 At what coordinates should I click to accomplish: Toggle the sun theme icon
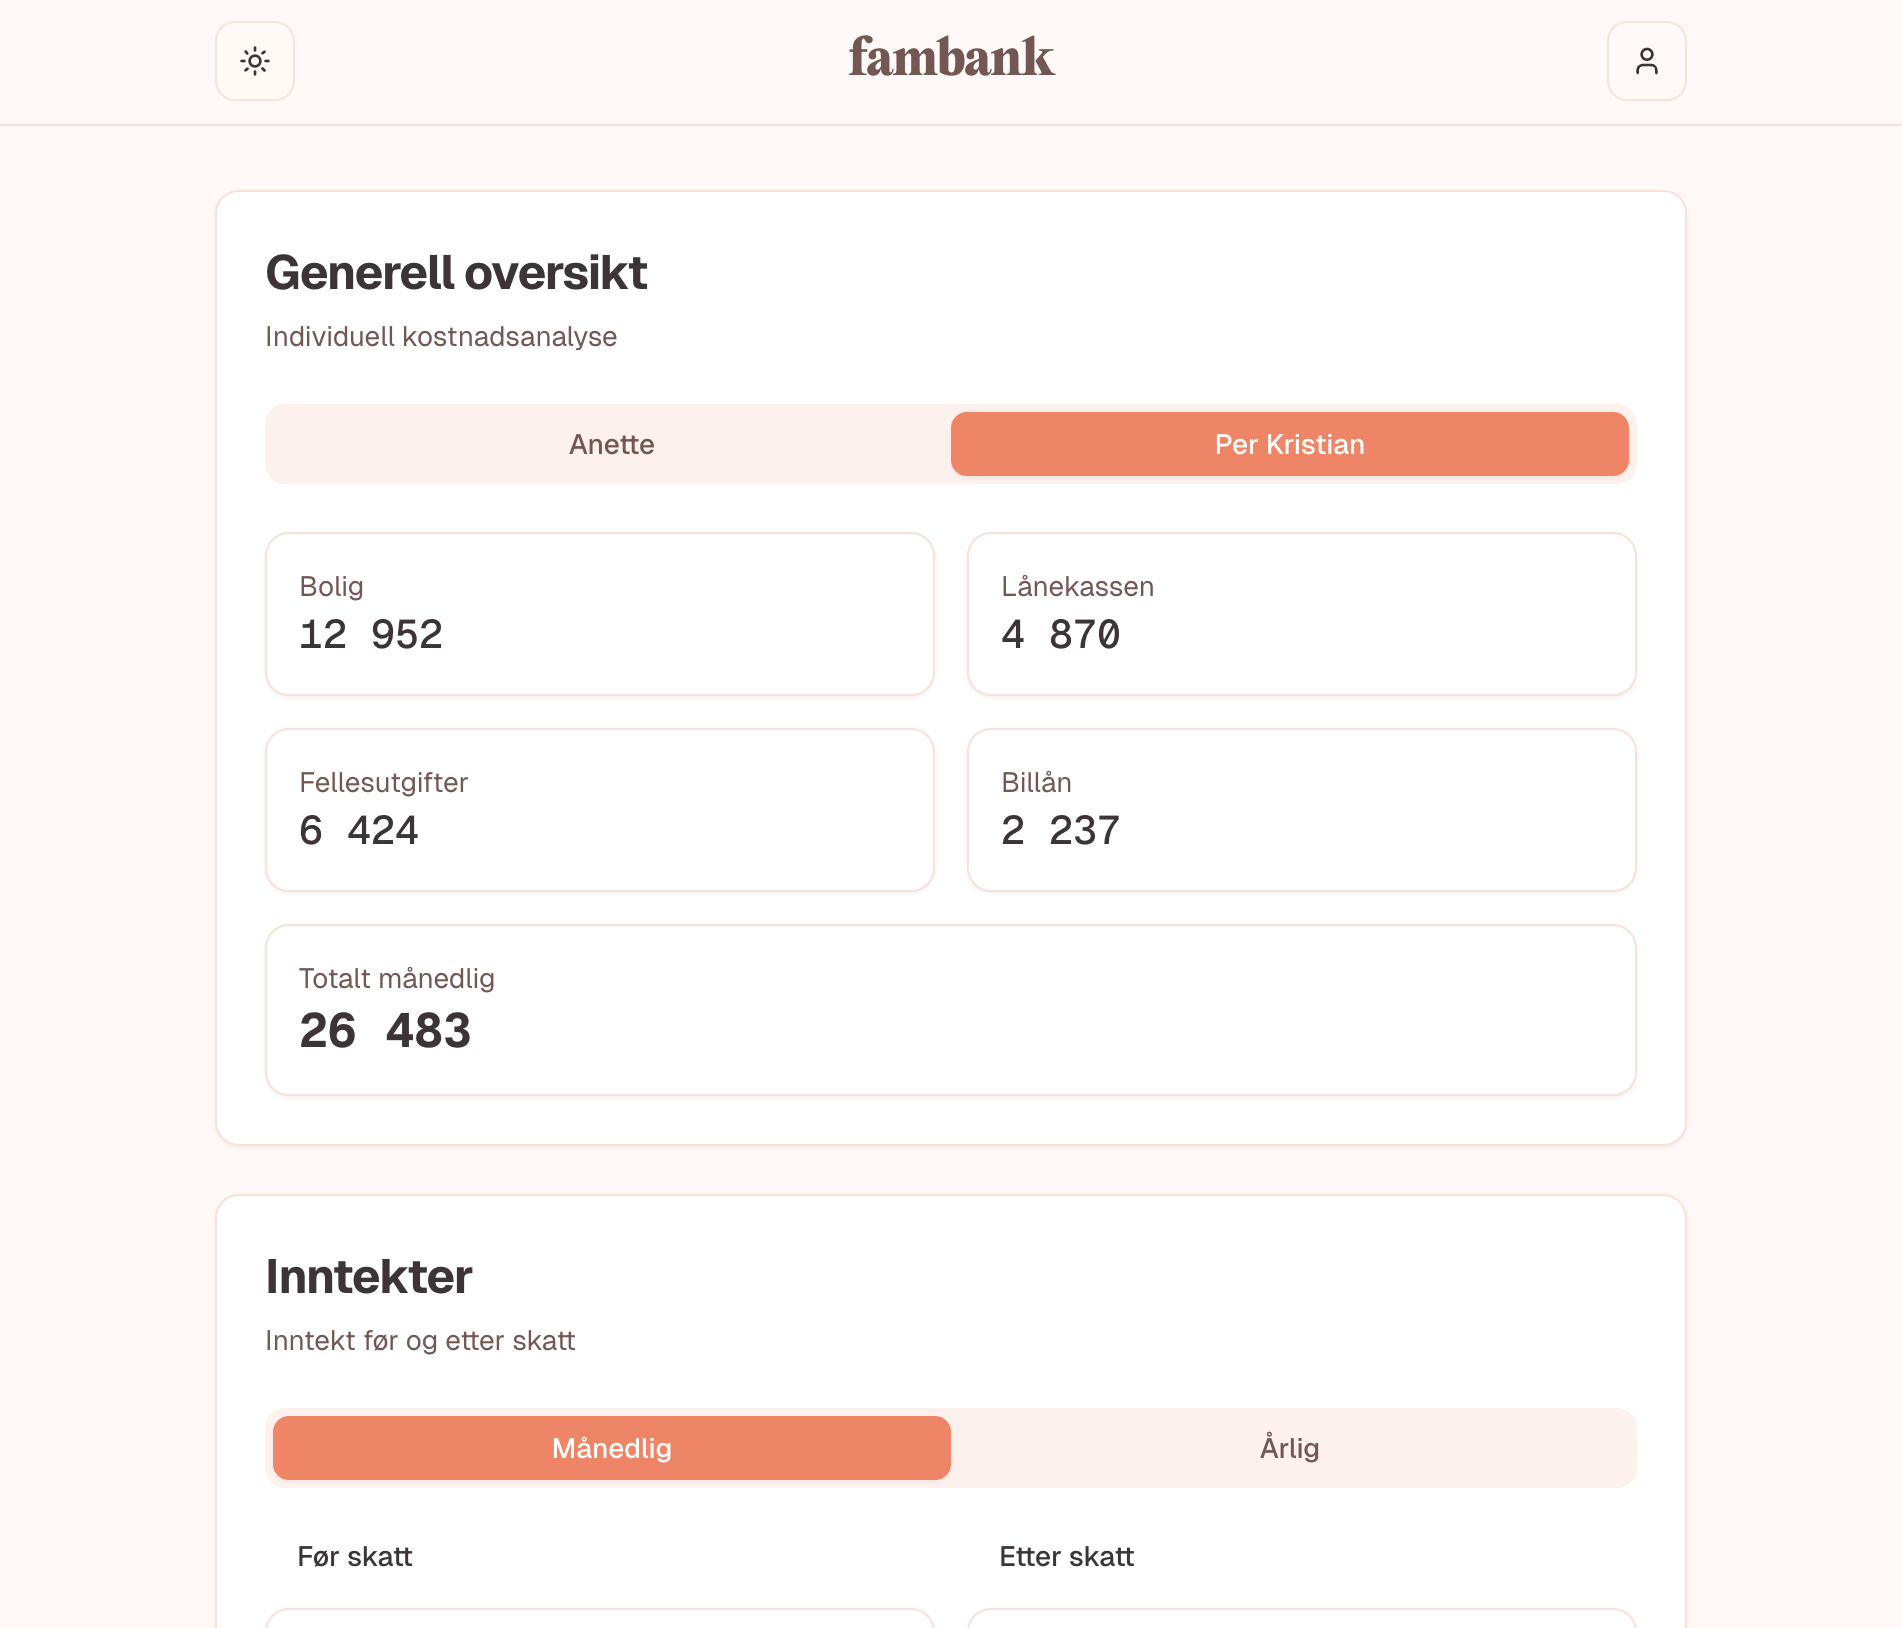pos(255,61)
